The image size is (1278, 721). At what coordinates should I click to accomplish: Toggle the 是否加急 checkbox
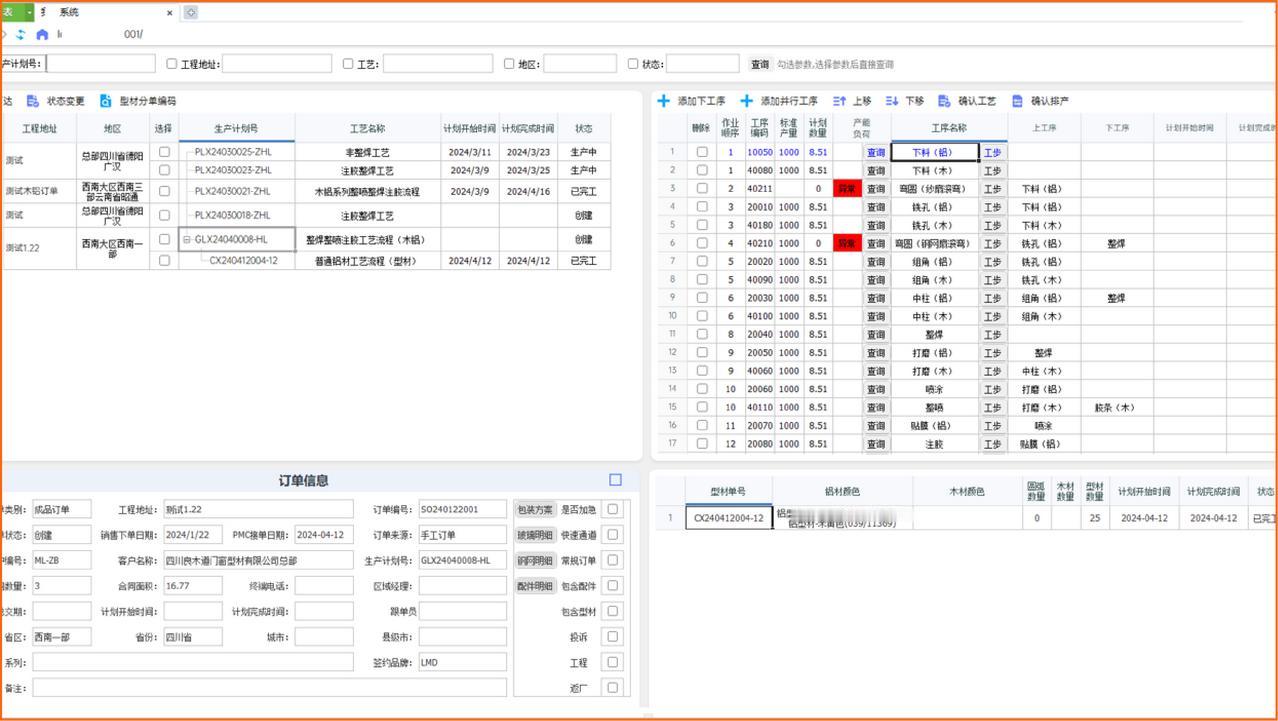pyautogui.click(x=613, y=509)
